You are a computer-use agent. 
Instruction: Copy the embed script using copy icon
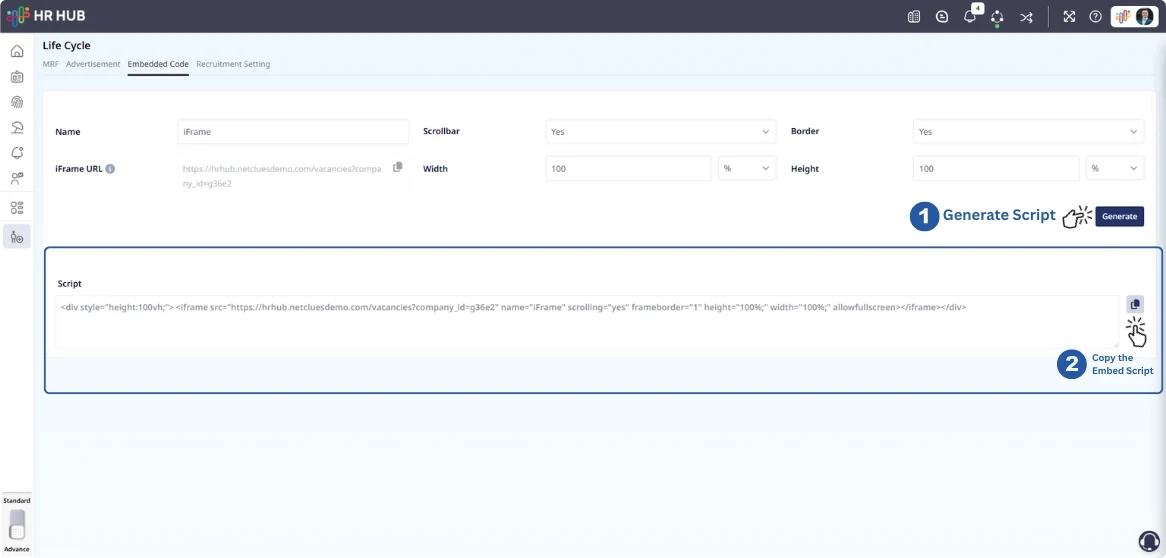[1135, 304]
